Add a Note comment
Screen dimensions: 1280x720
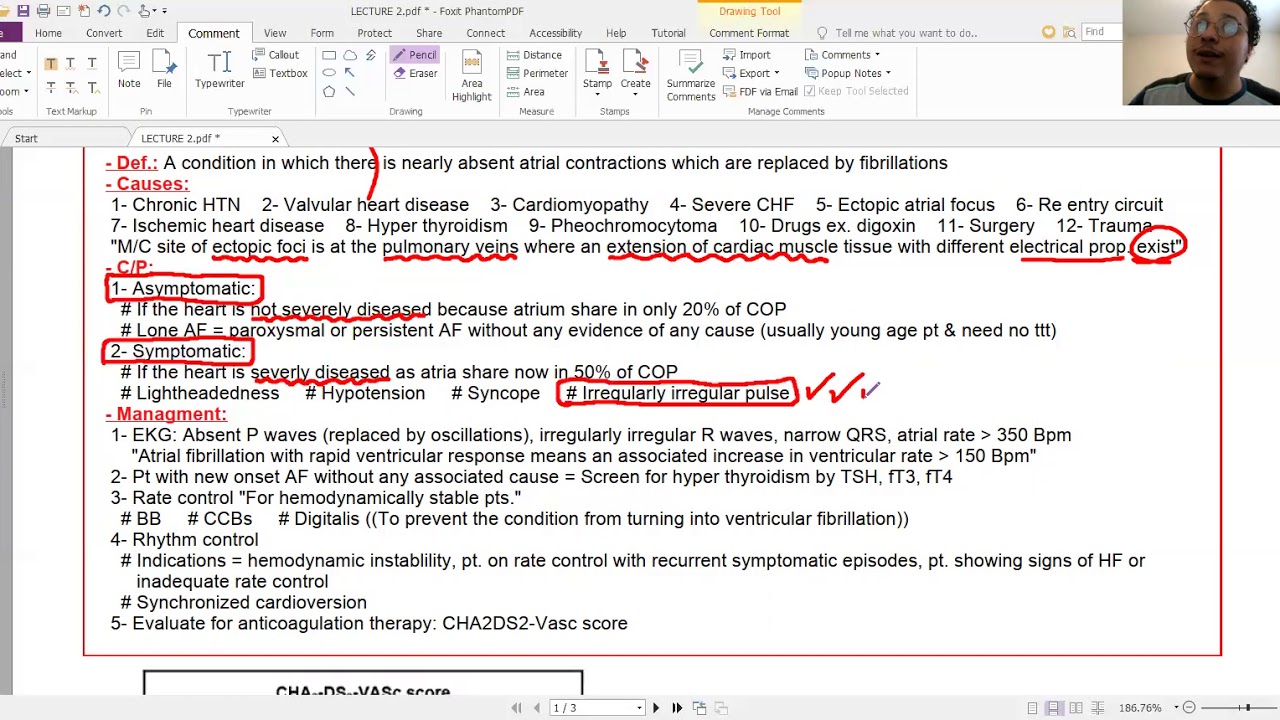pos(129,70)
